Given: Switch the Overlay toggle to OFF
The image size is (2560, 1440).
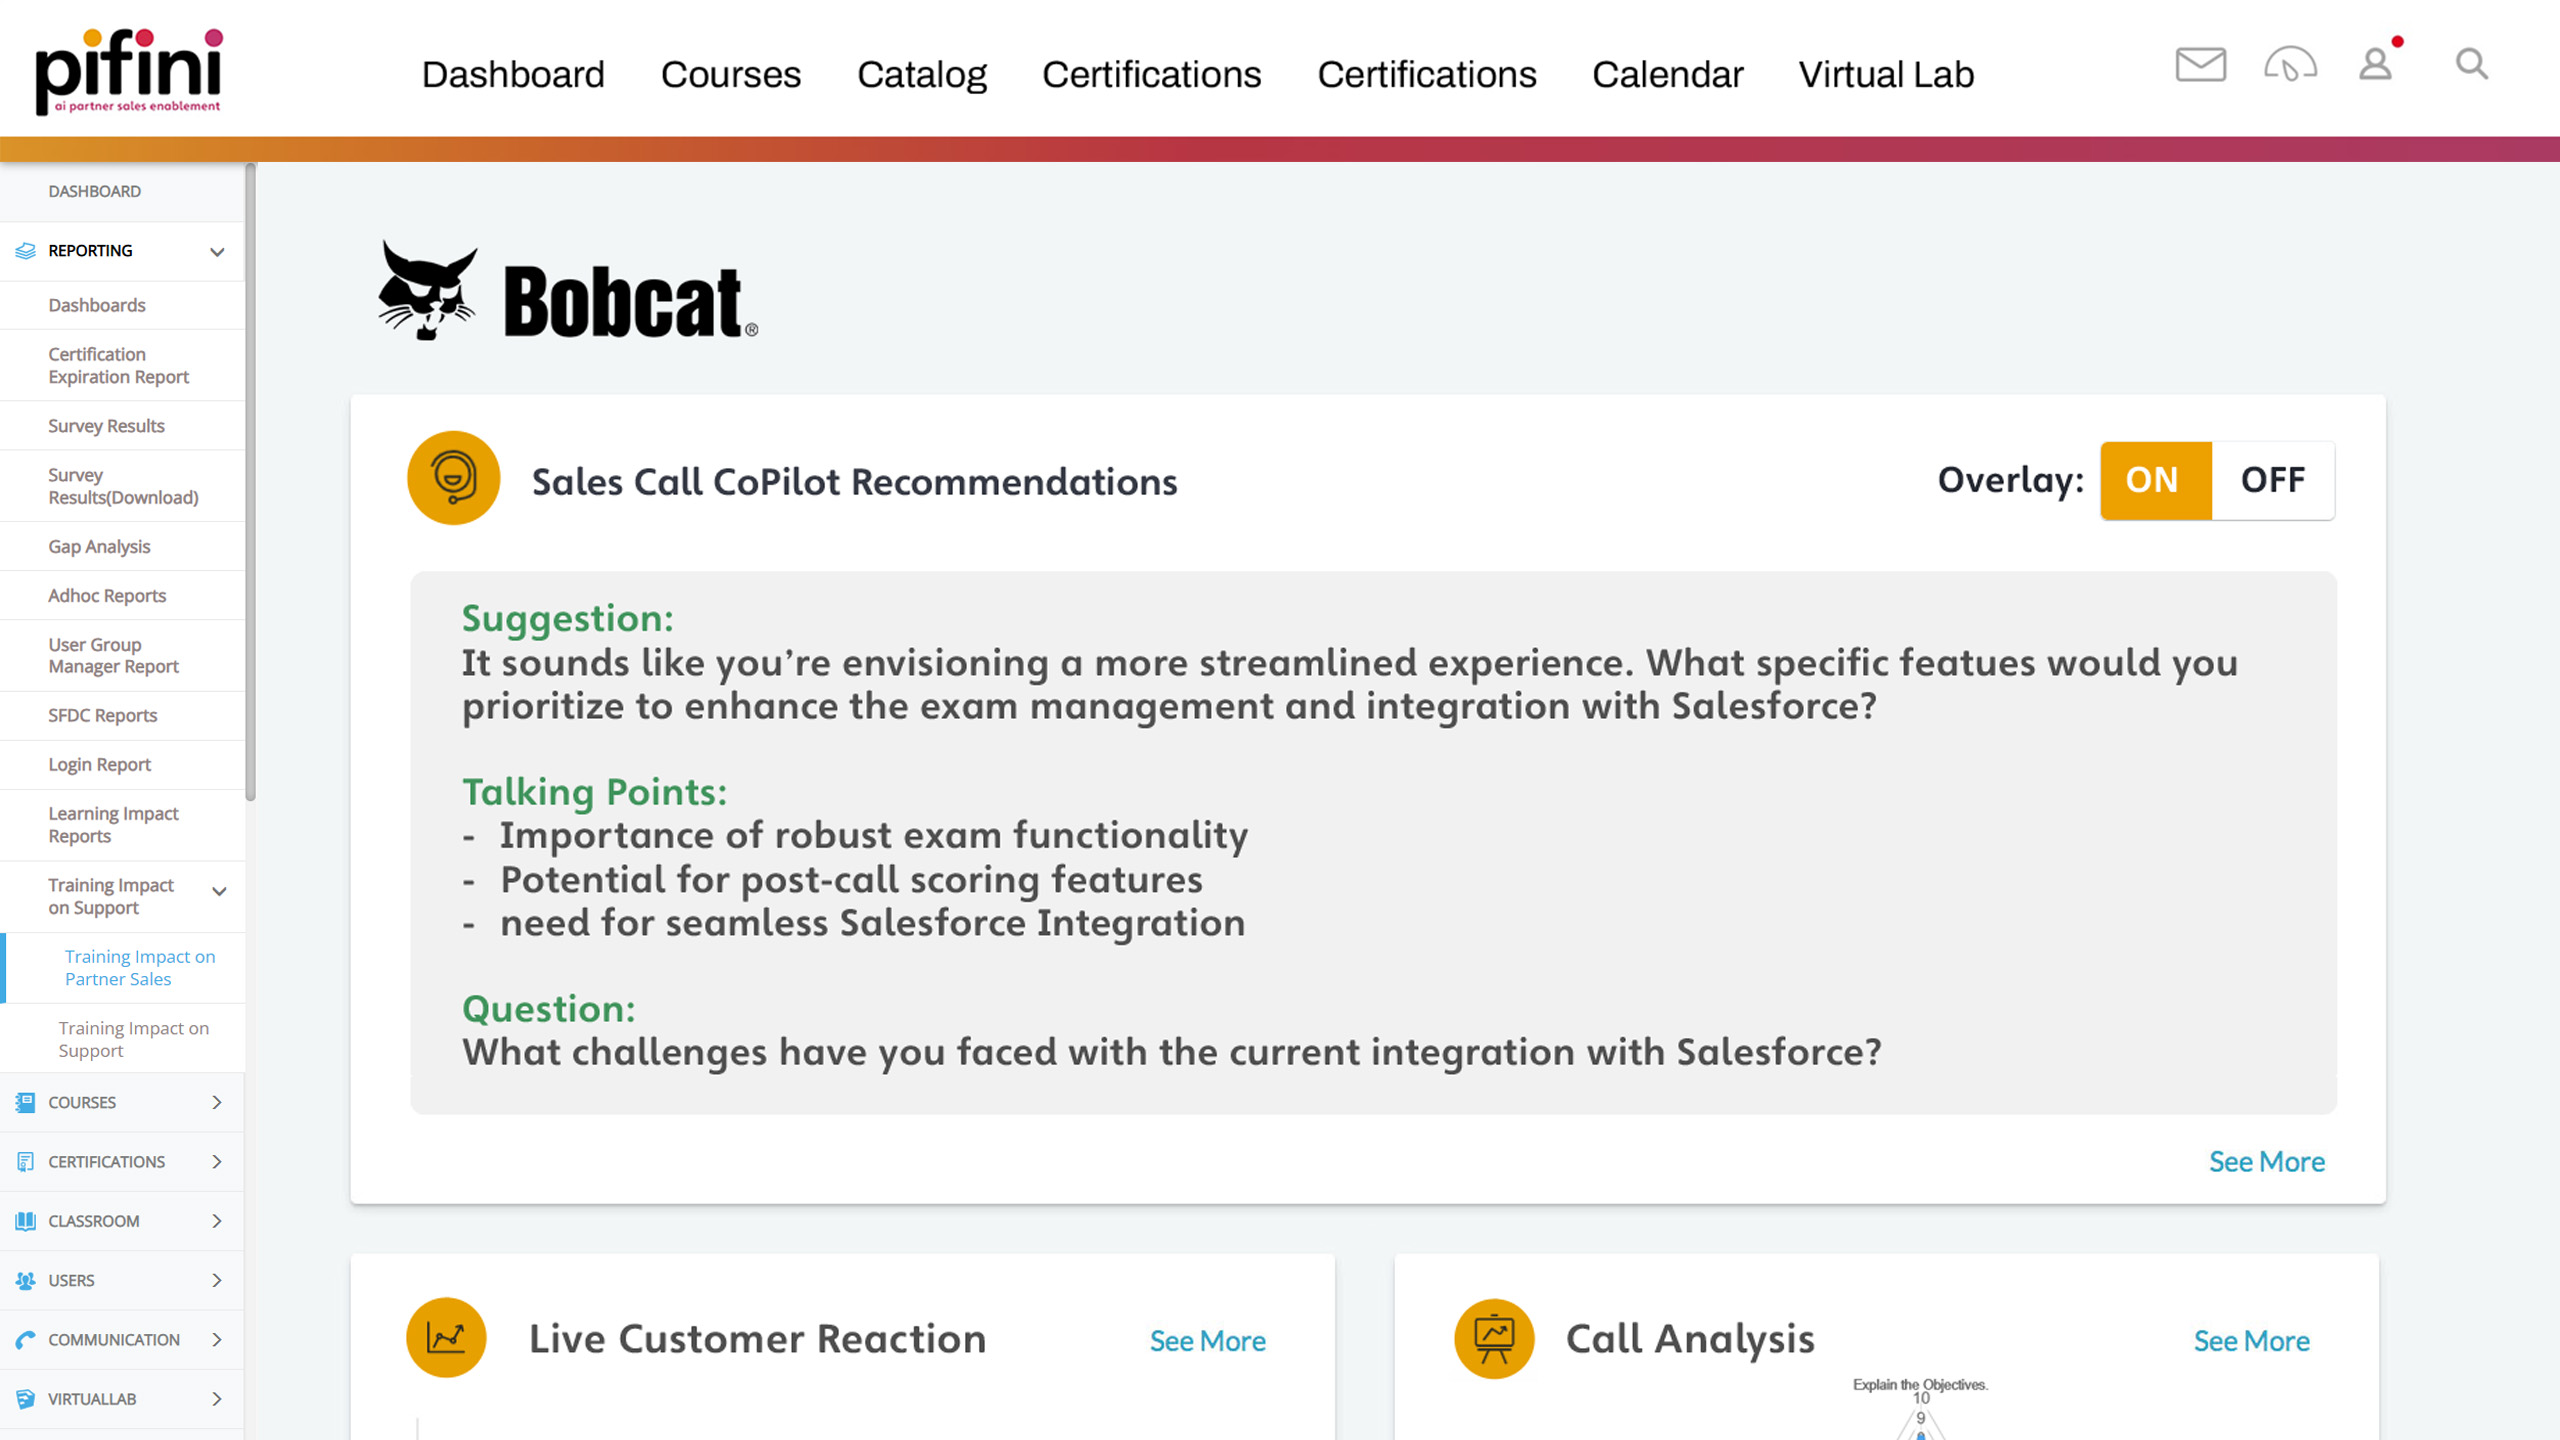Looking at the screenshot, I should coord(2272,480).
